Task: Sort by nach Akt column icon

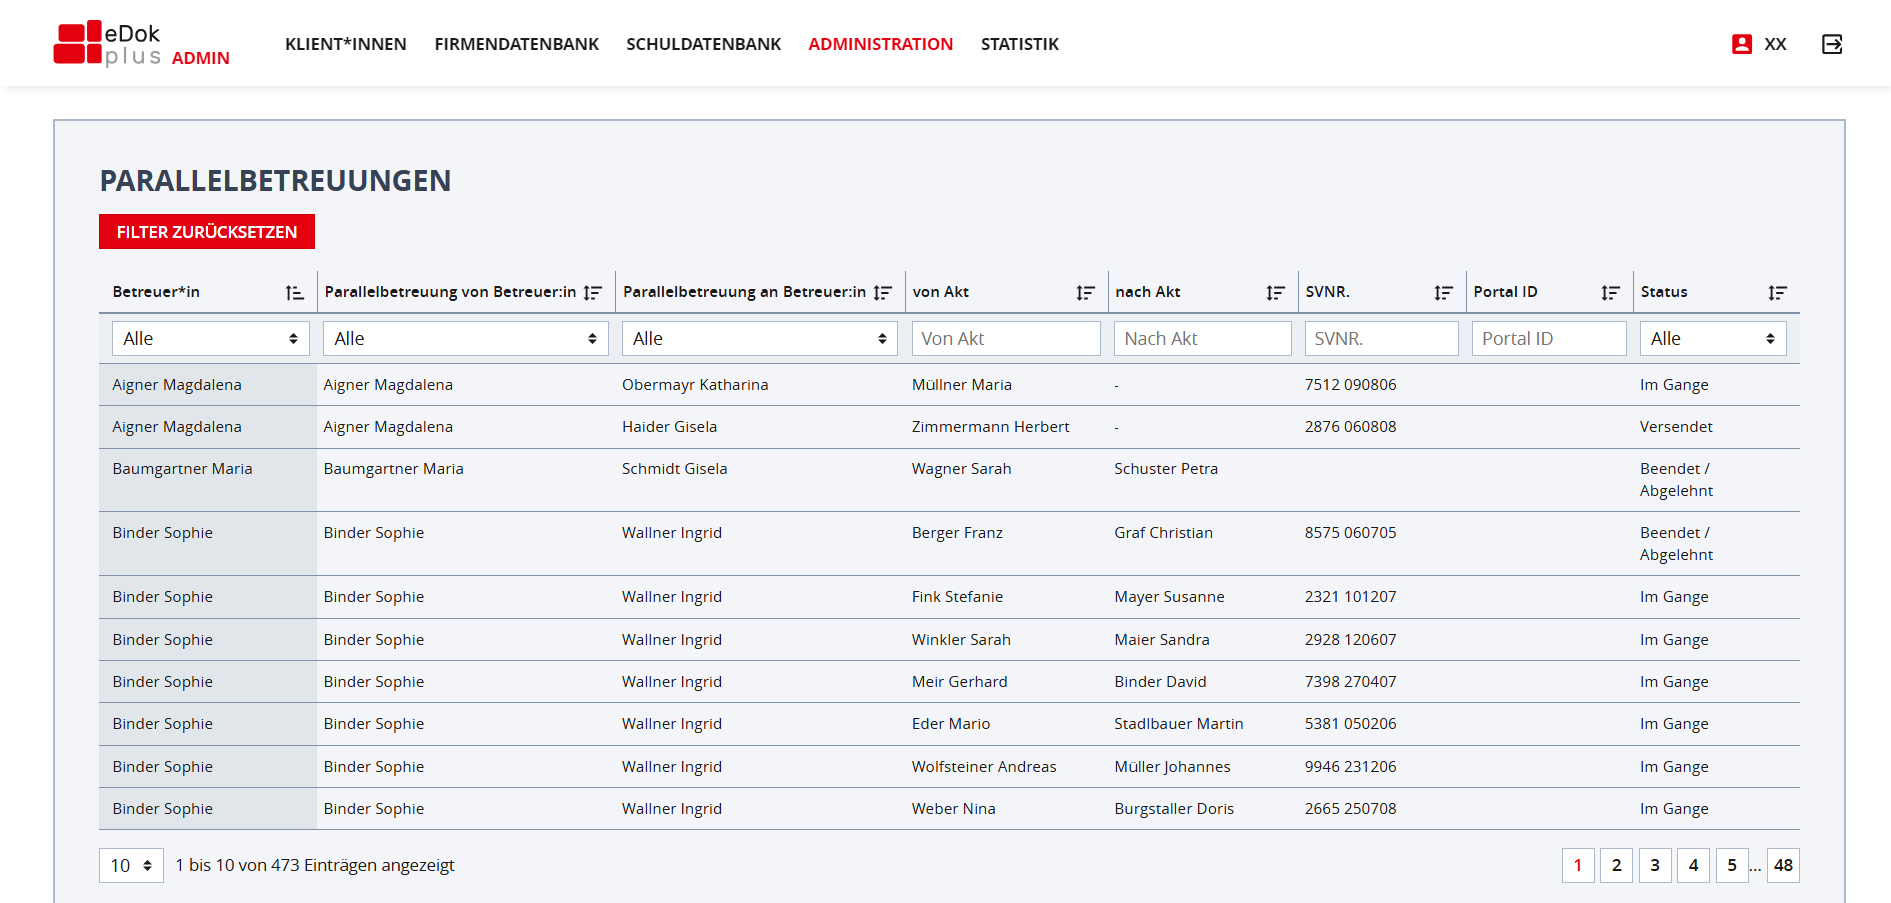Action: point(1275,293)
